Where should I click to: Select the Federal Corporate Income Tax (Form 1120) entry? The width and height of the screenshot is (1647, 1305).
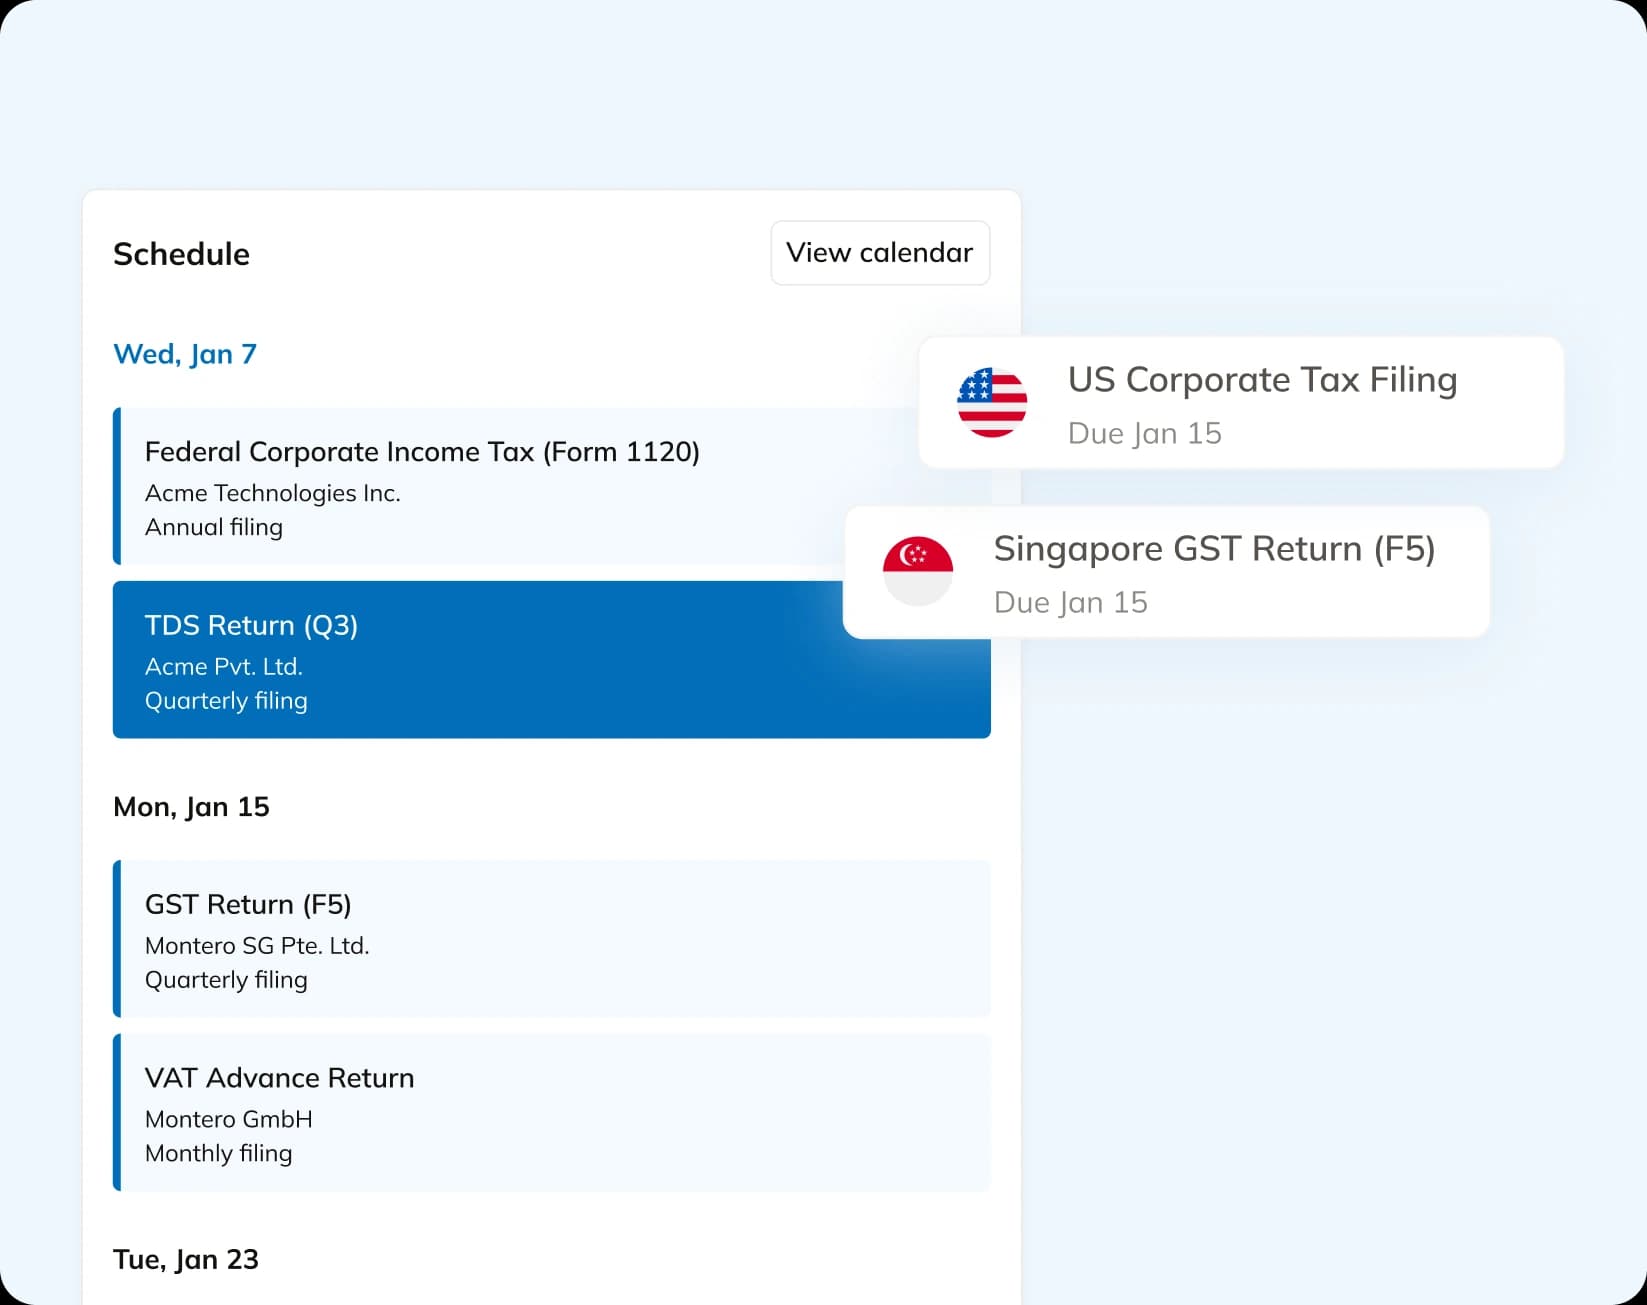[552, 486]
